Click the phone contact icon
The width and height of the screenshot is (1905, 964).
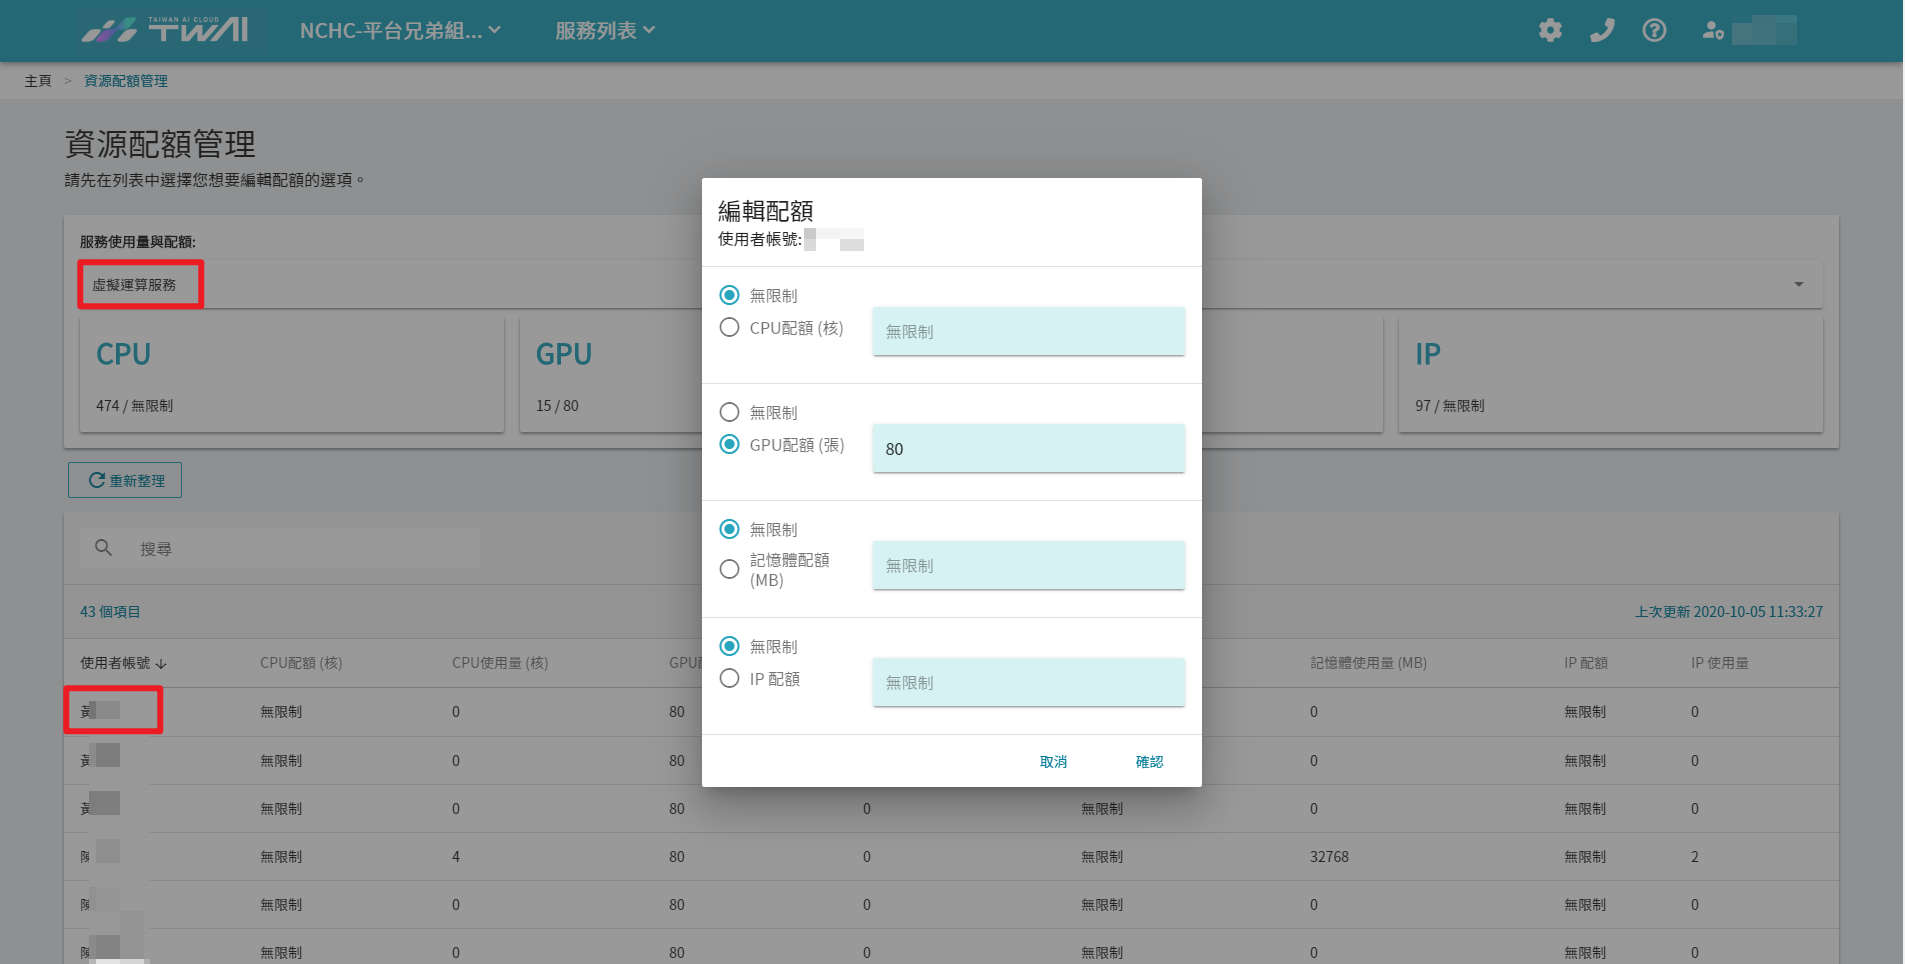tap(1602, 31)
